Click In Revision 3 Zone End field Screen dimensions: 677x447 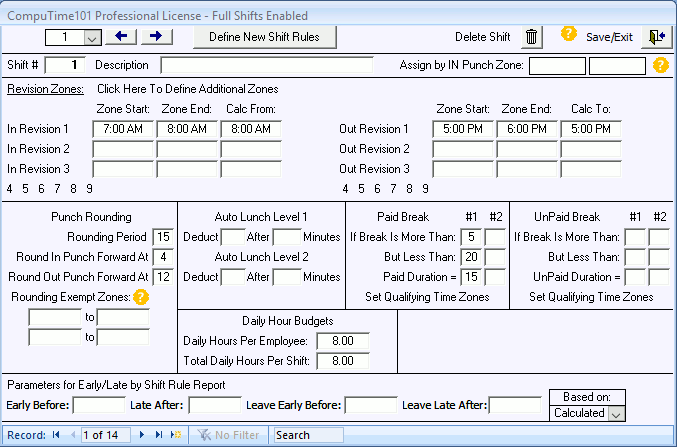pos(187,169)
